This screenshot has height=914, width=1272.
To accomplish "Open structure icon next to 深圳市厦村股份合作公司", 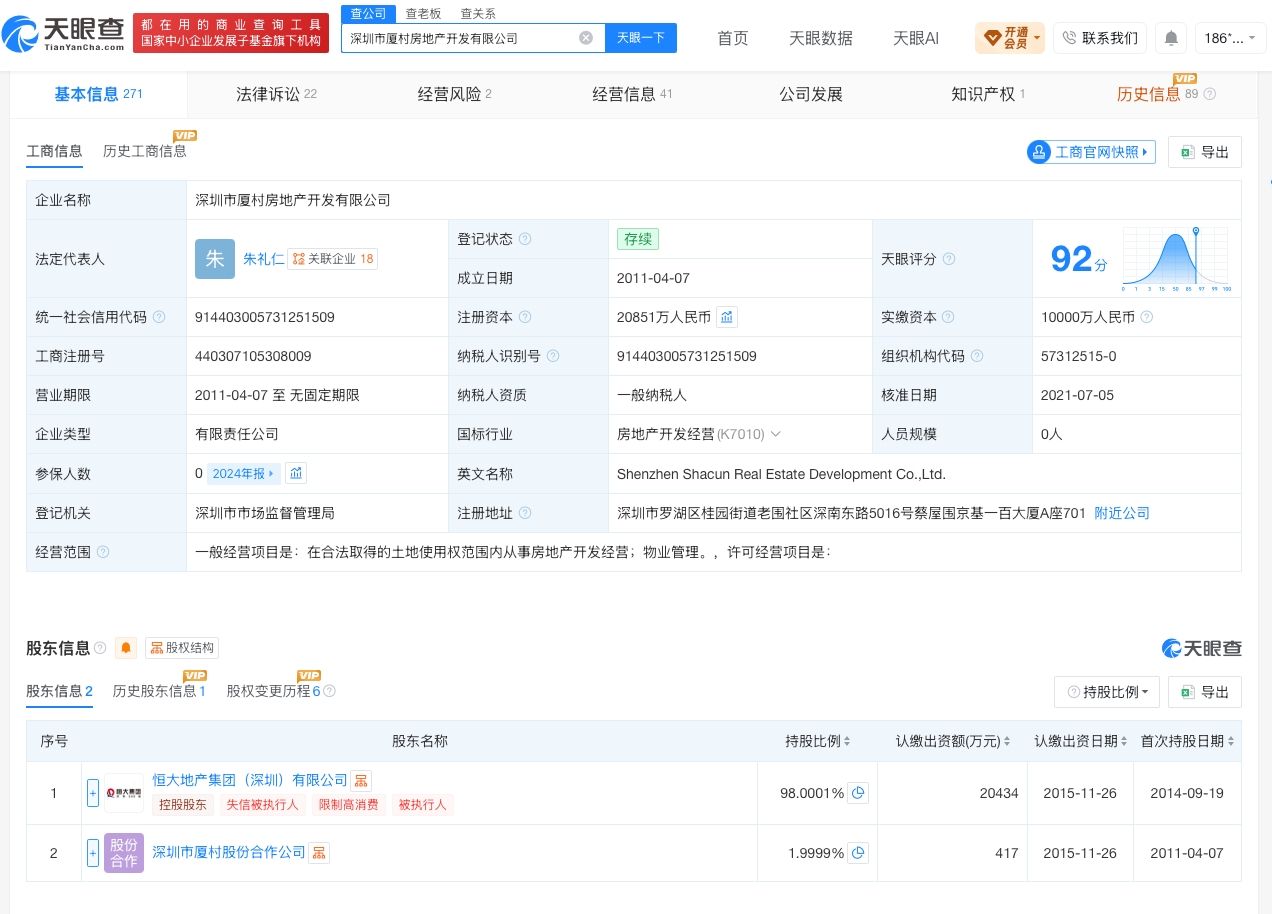I will click(x=320, y=853).
